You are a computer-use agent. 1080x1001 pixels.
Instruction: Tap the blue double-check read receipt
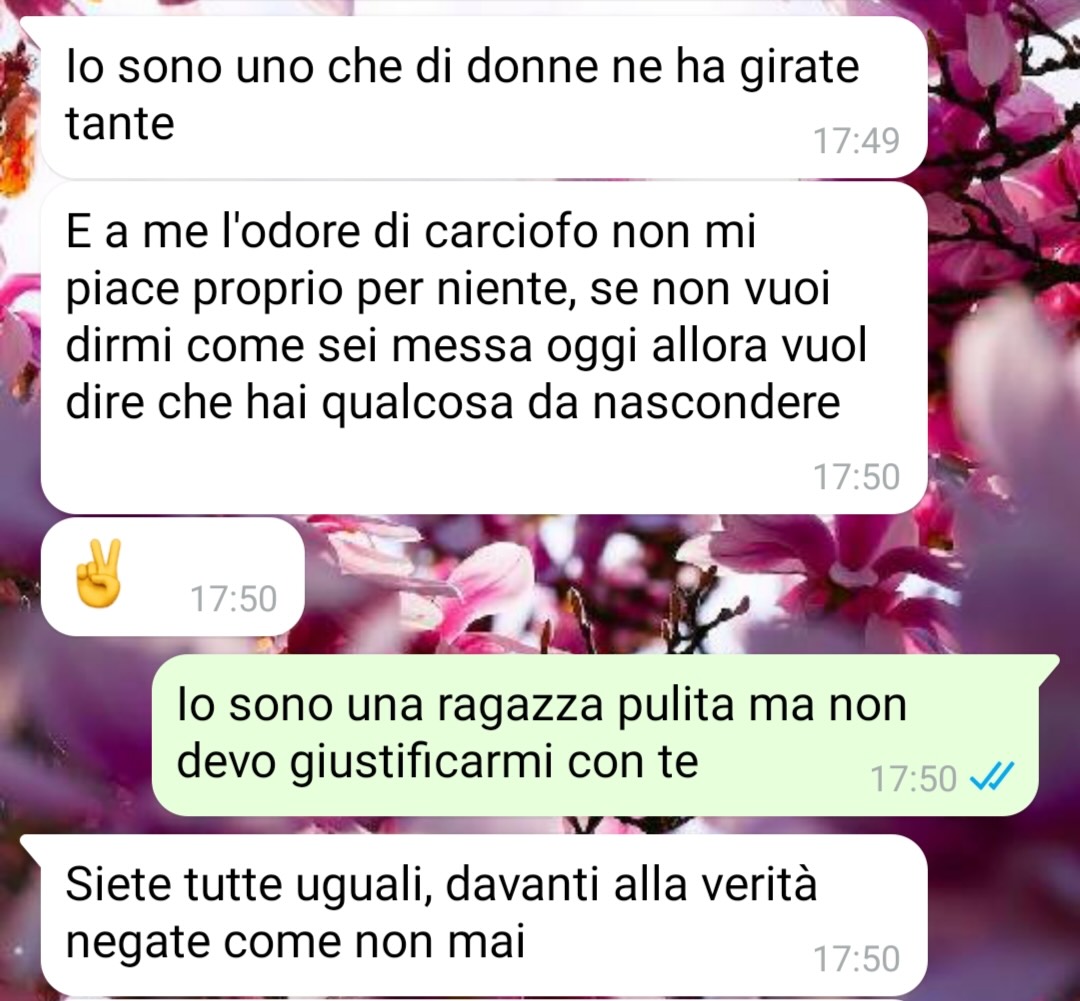tap(991, 778)
